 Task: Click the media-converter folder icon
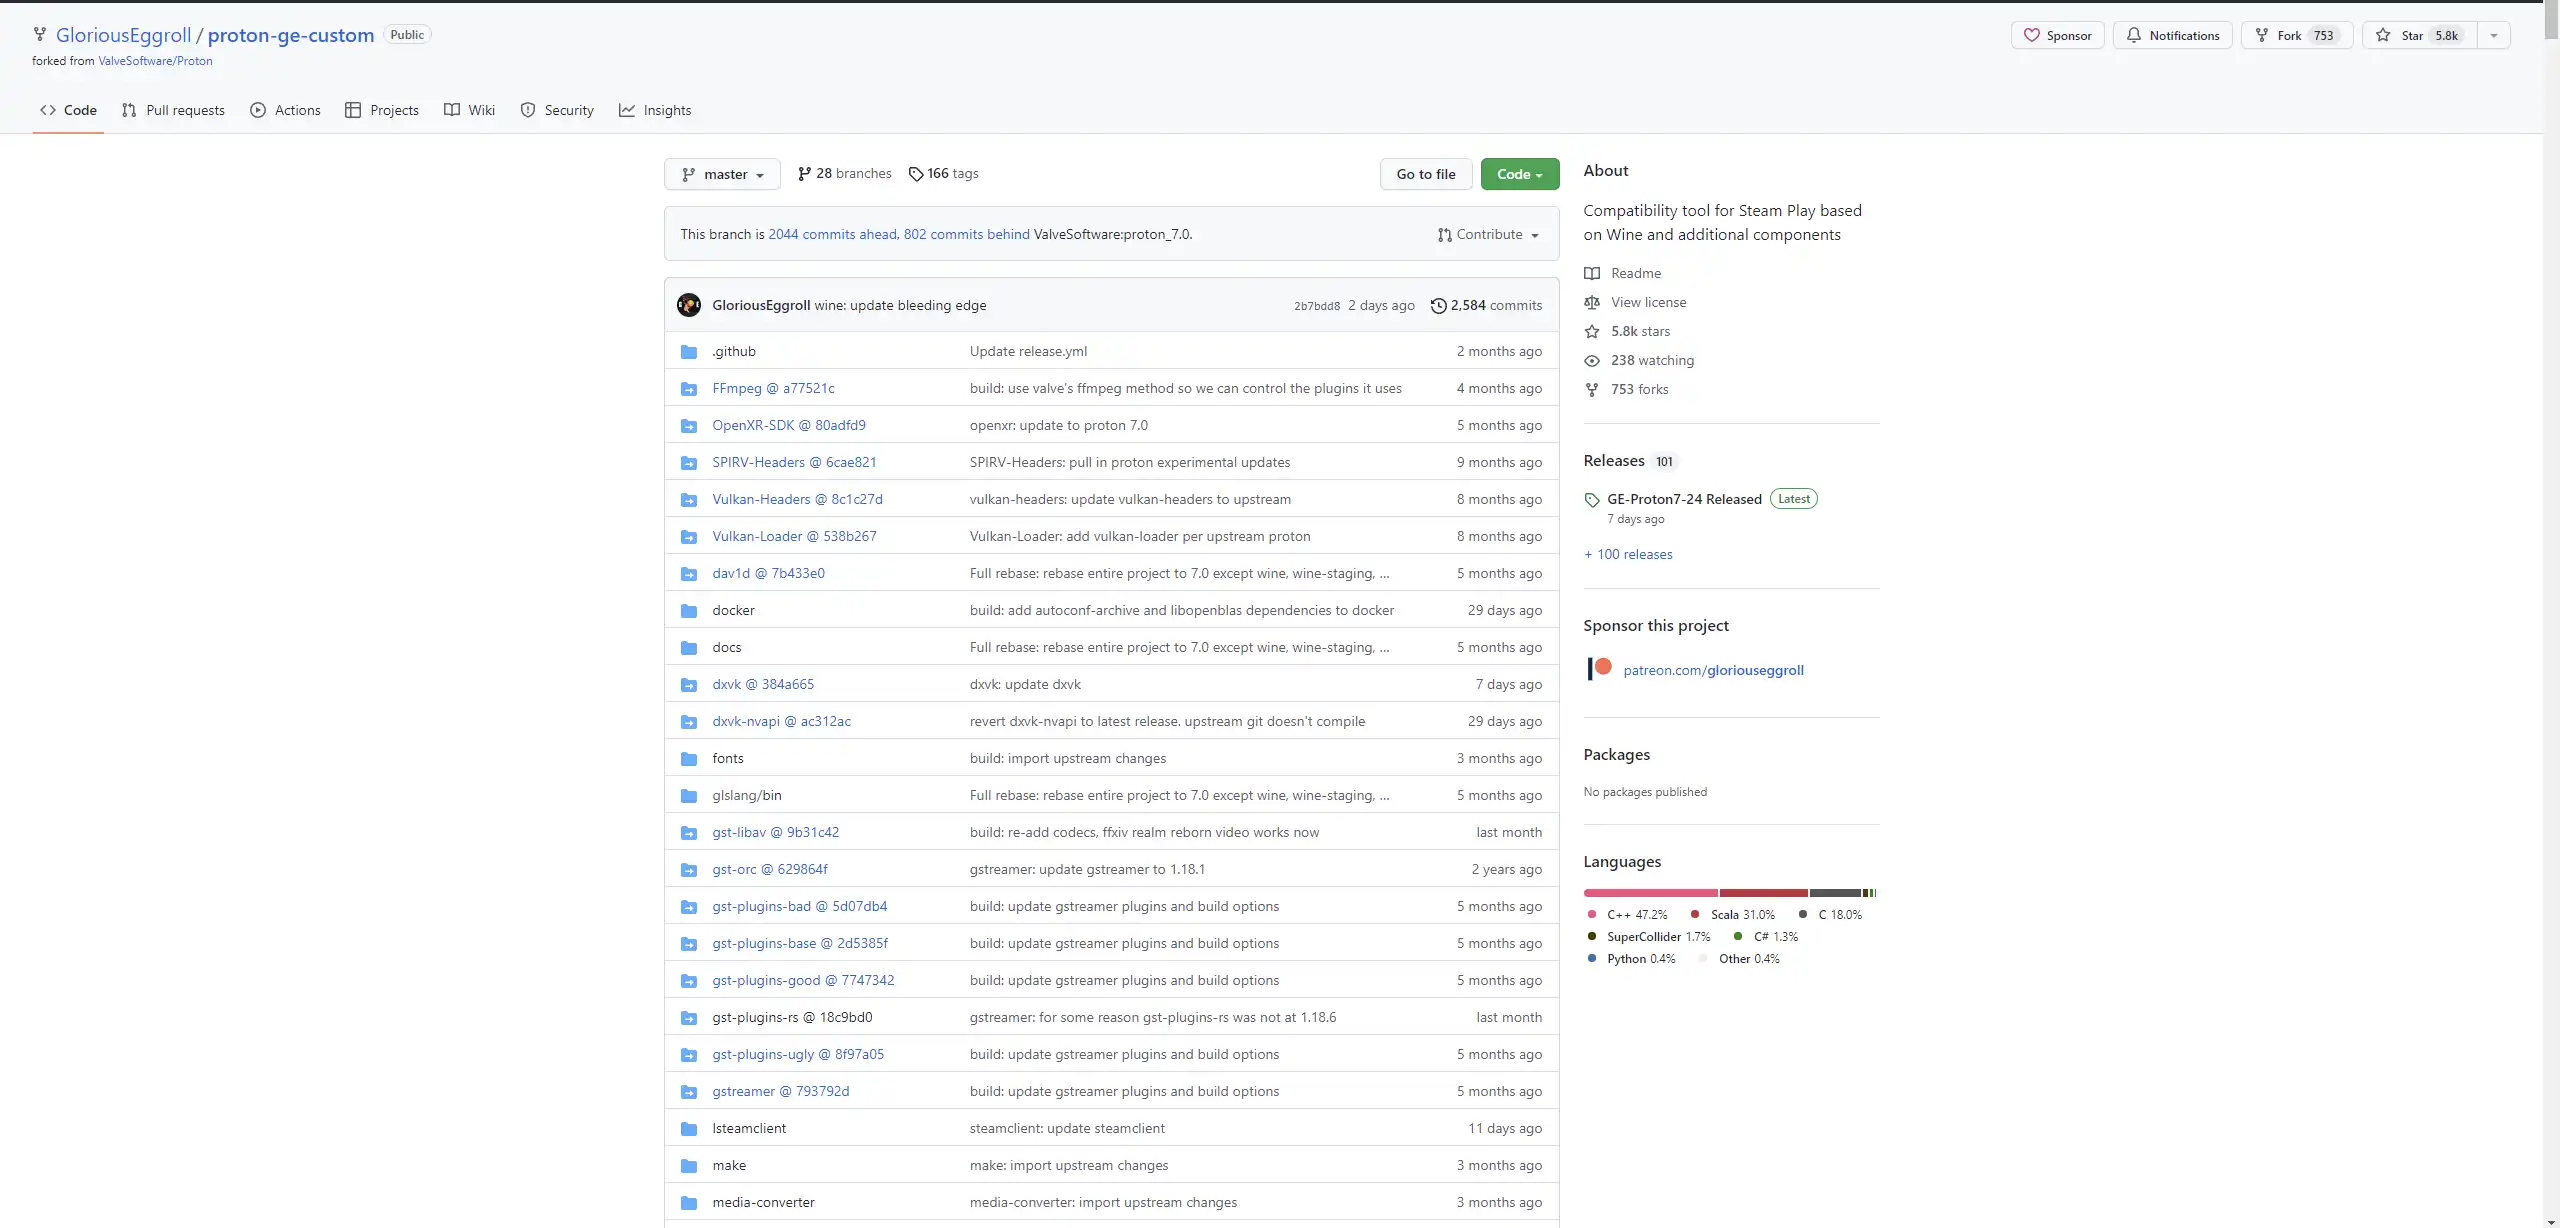pyautogui.click(x=689, y=1203)
